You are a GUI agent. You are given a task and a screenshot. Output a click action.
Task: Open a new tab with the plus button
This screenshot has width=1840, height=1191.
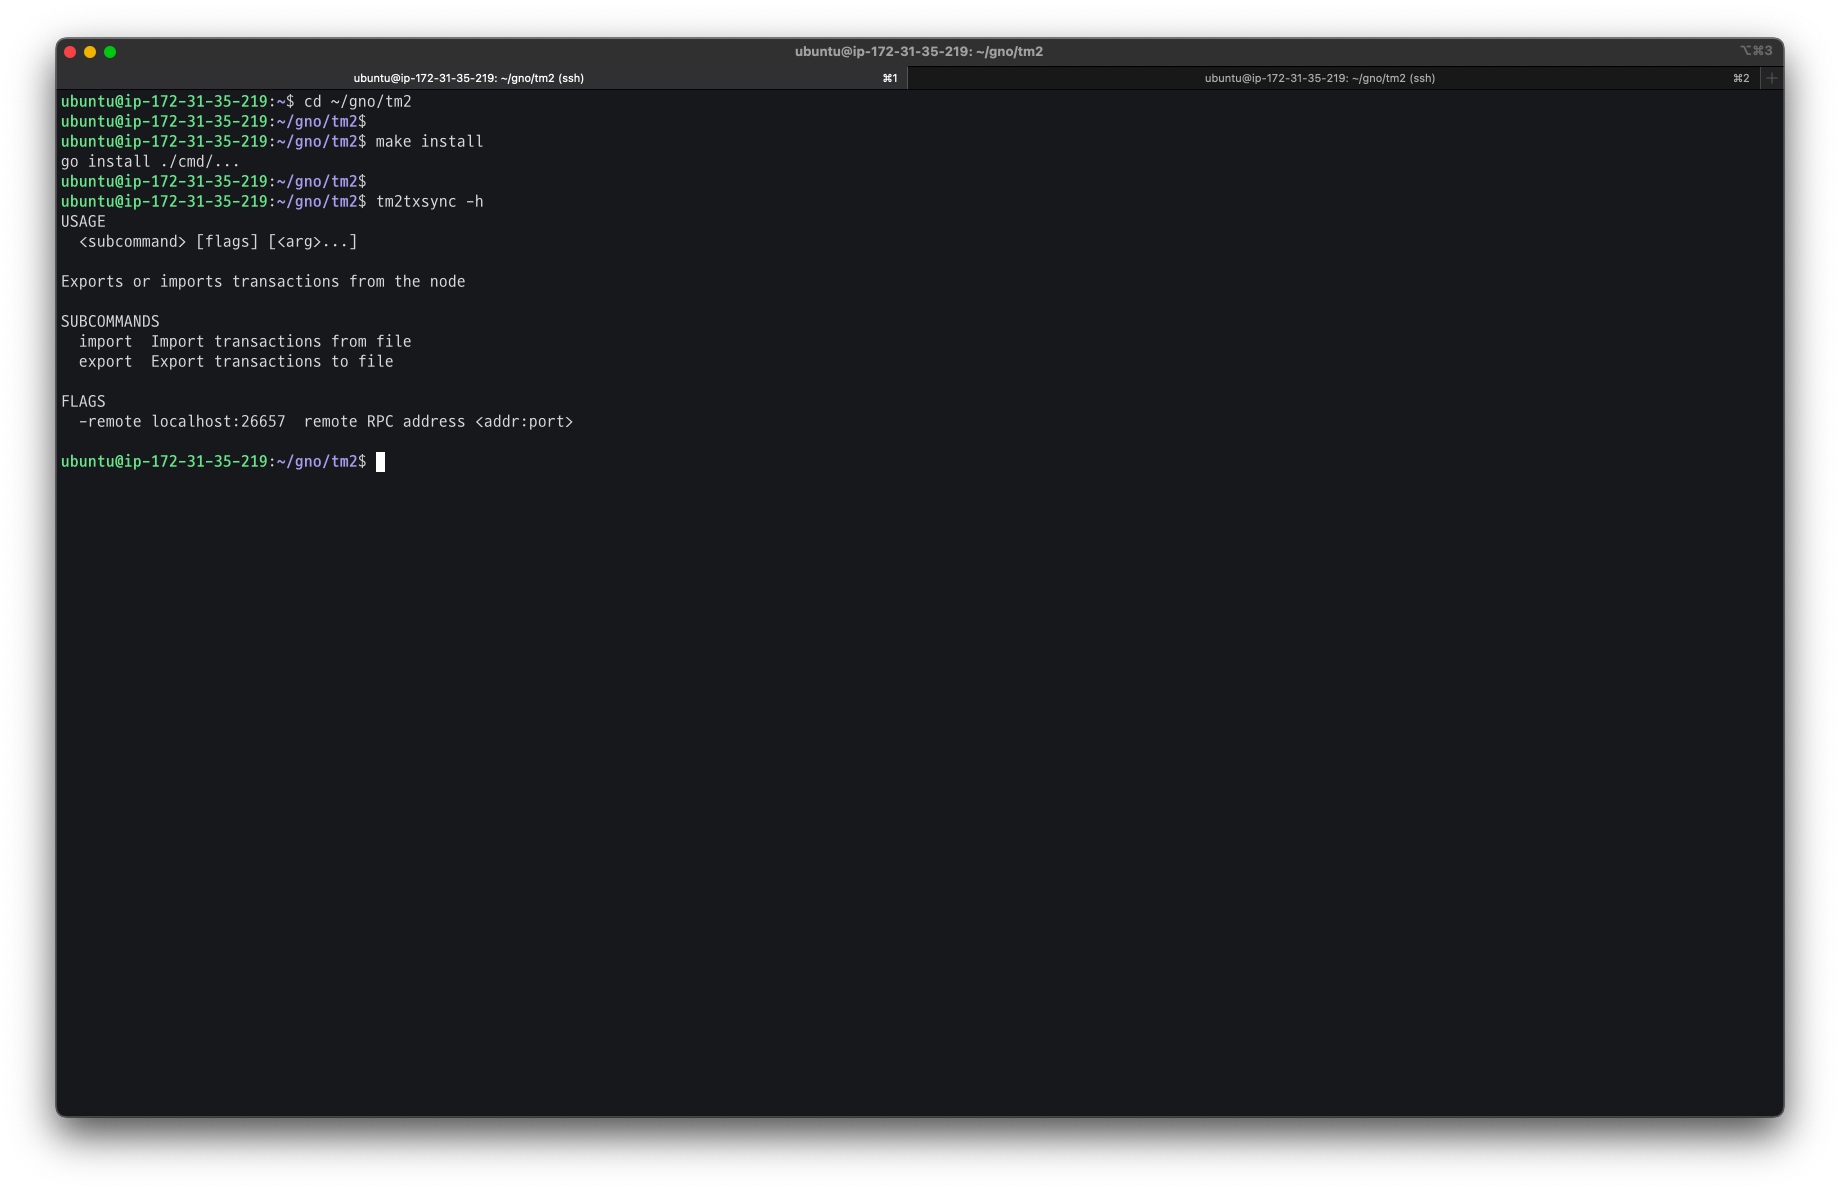[1772, 78]
